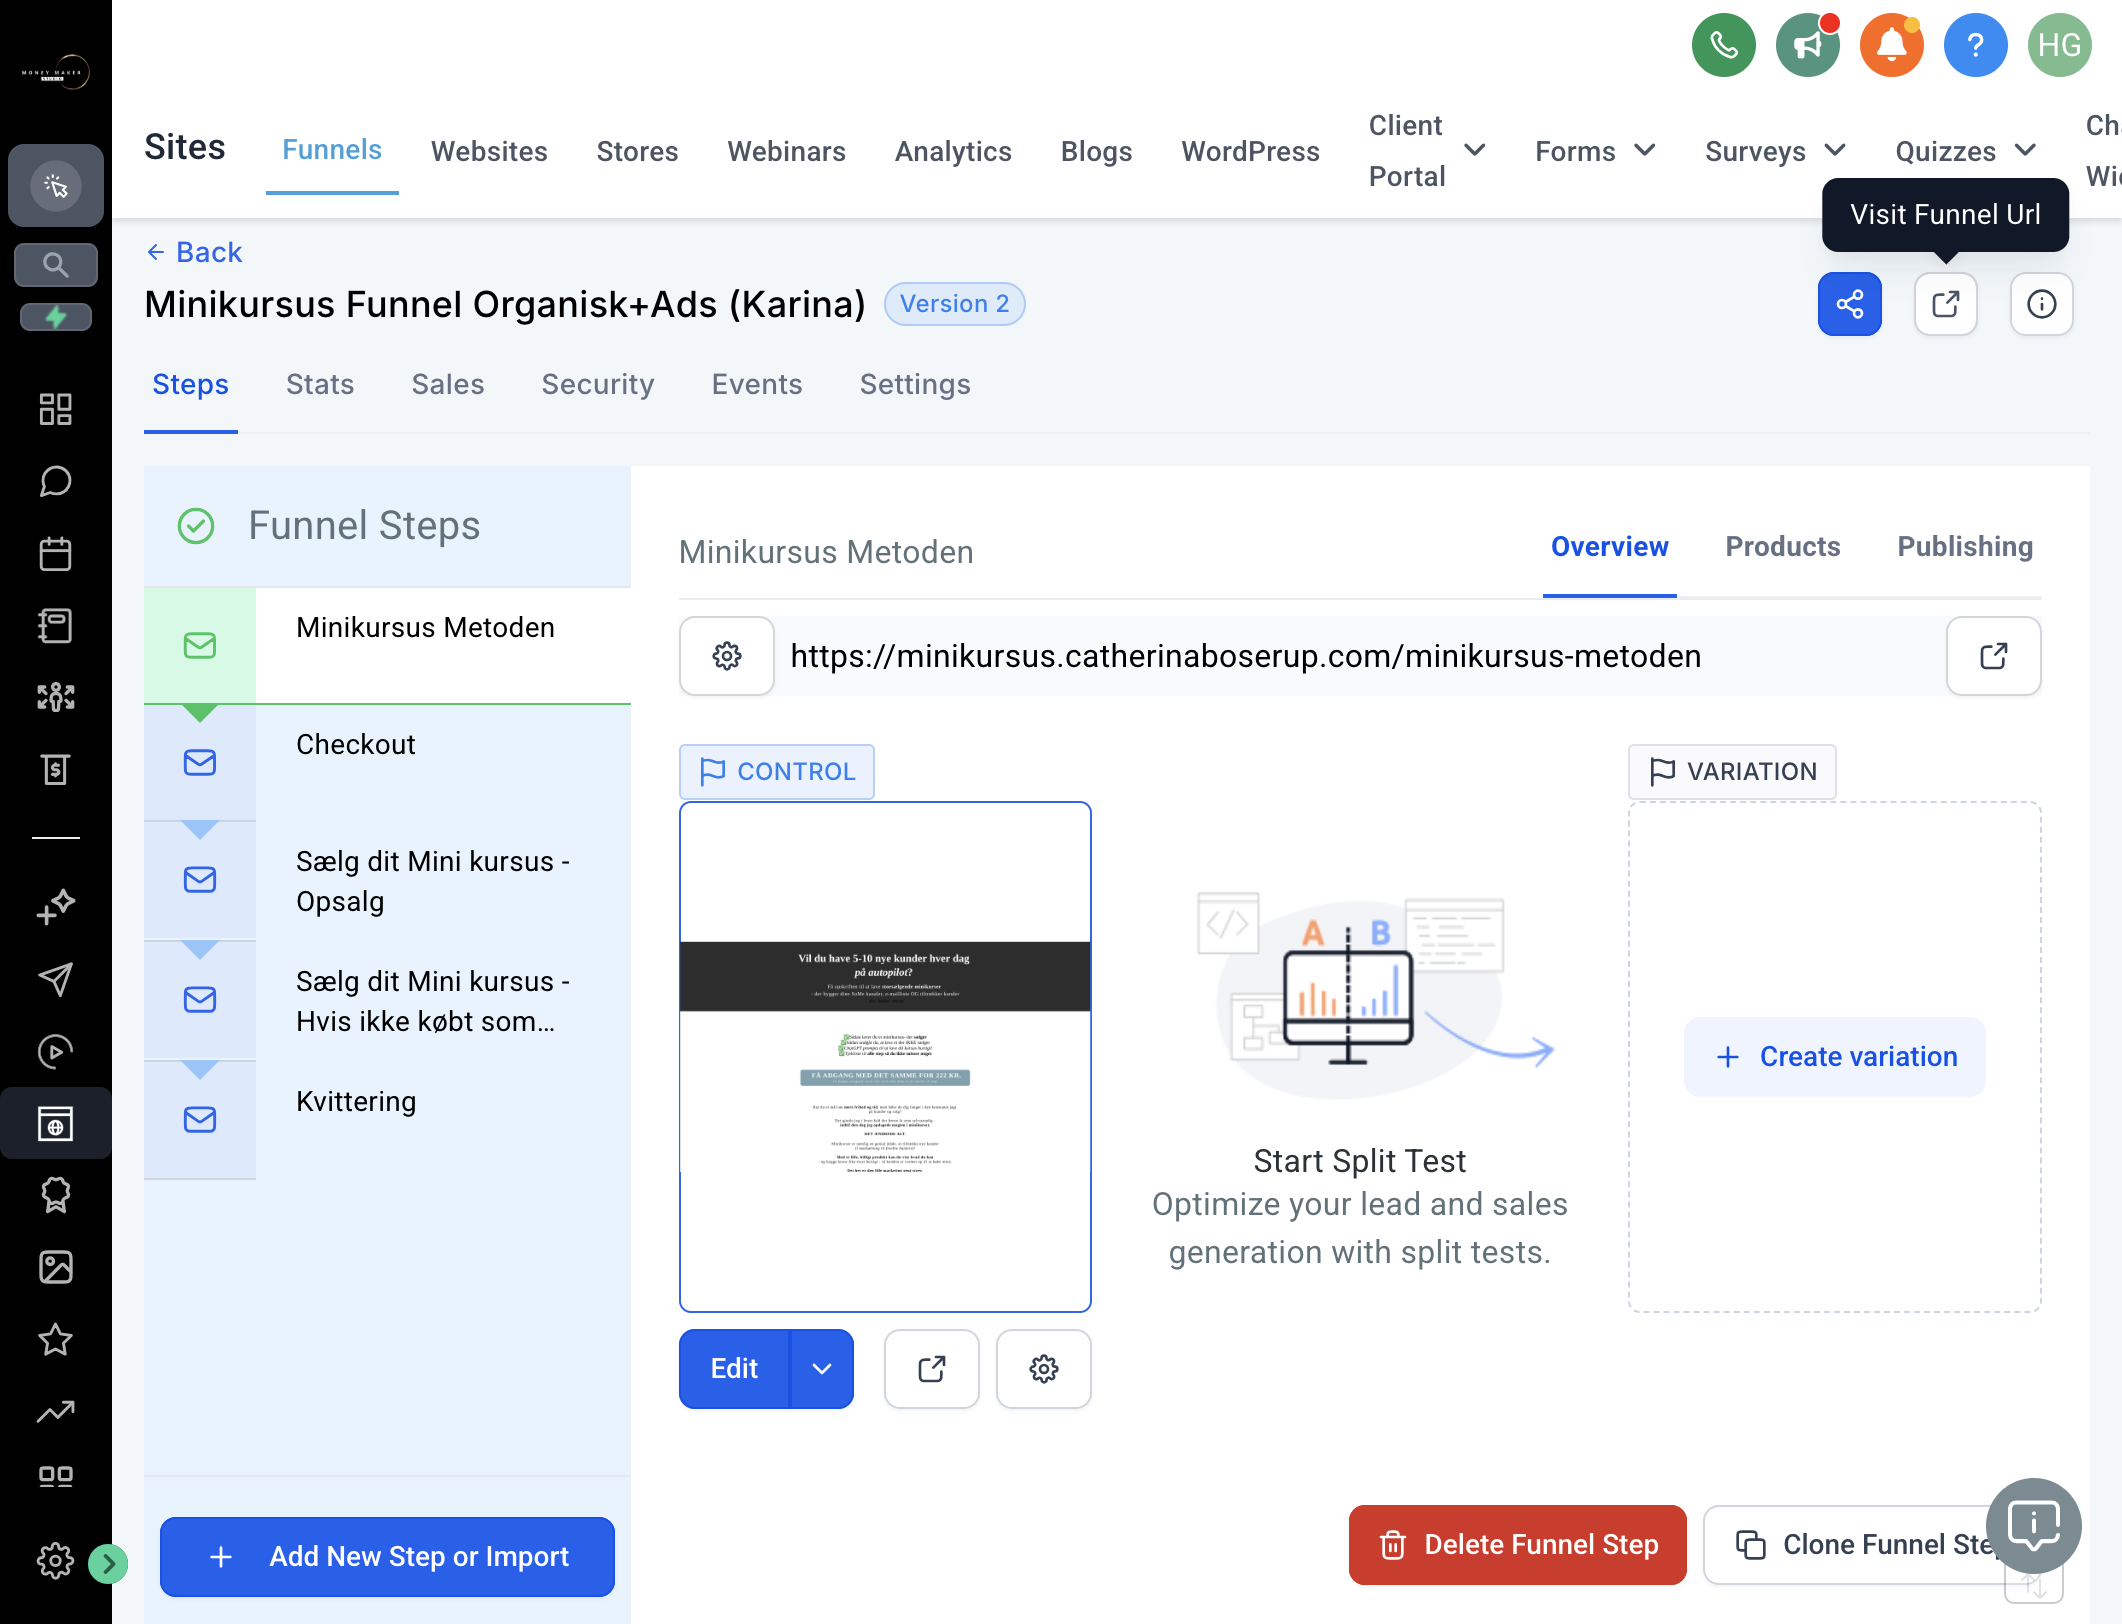Click Add New Step or Import
Screen dimensions: 2122x1624
387,1557
